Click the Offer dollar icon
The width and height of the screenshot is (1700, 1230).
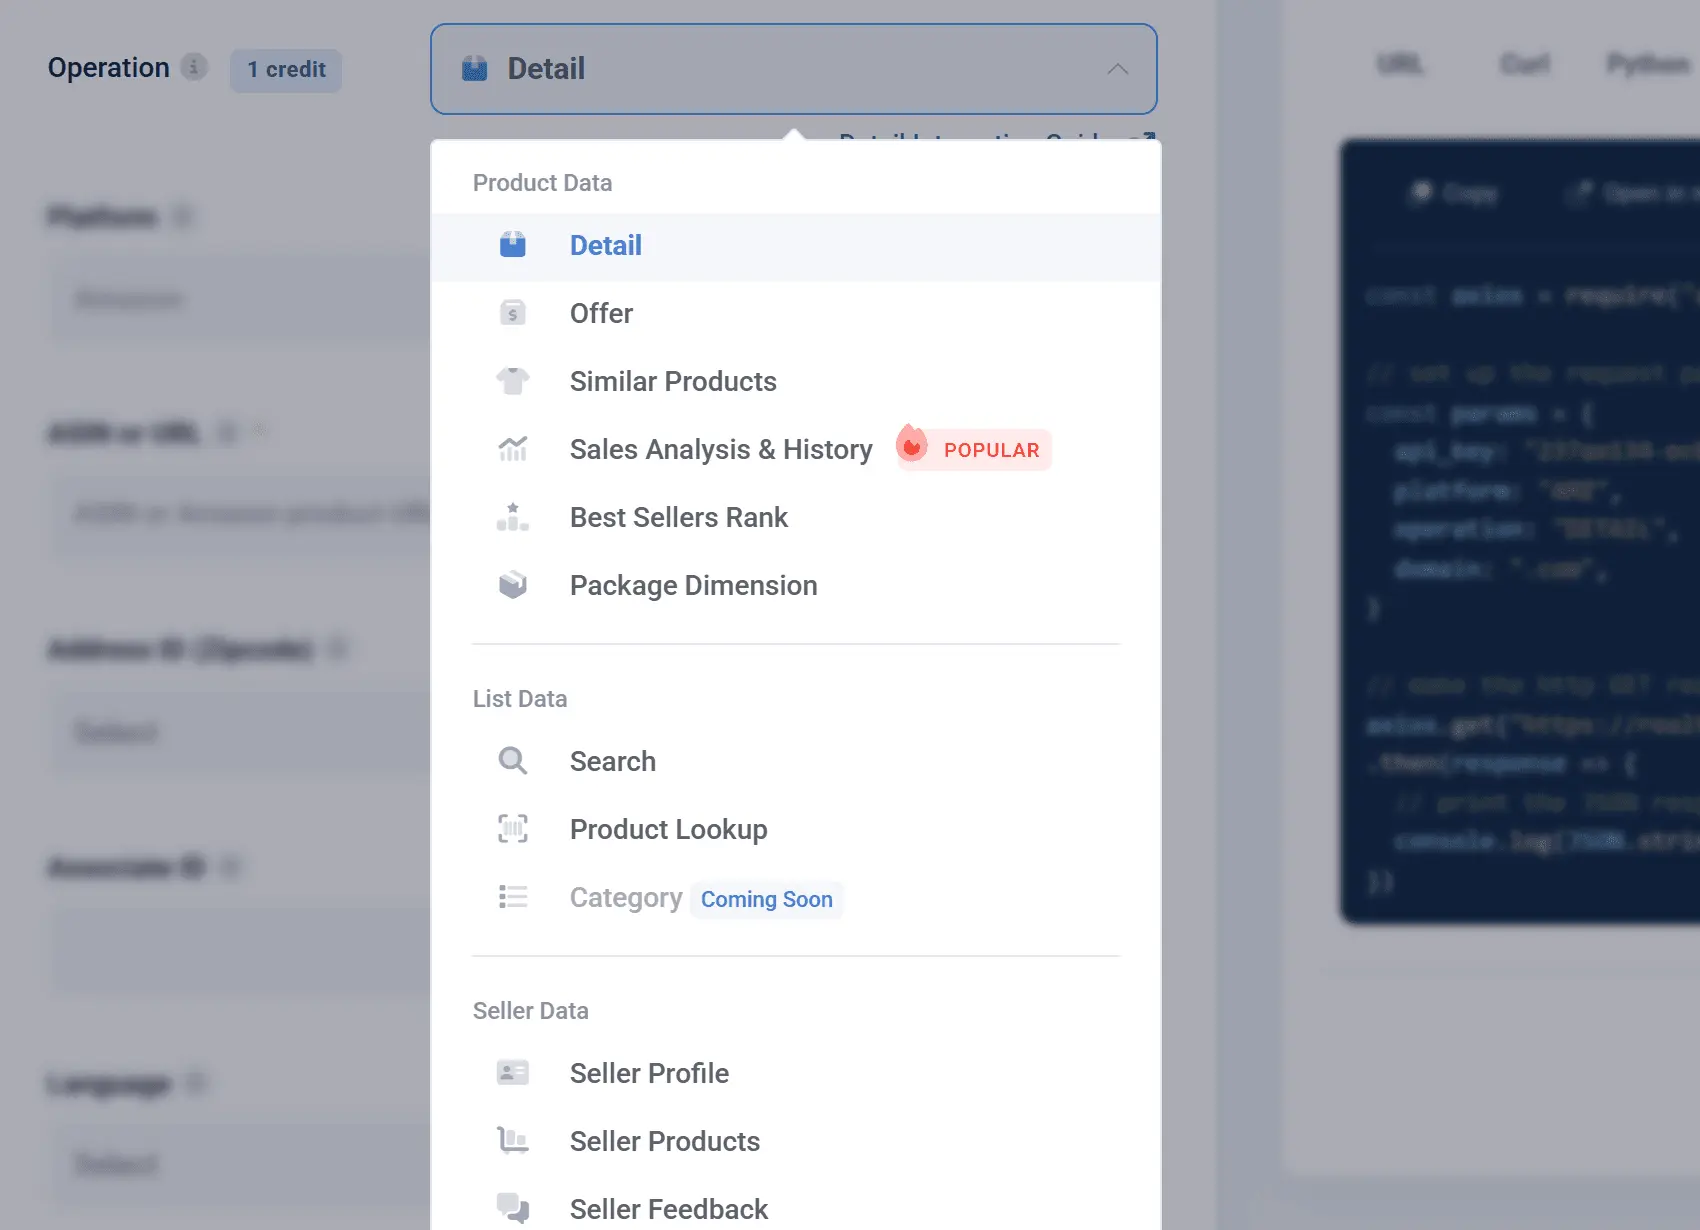[513, 313]
